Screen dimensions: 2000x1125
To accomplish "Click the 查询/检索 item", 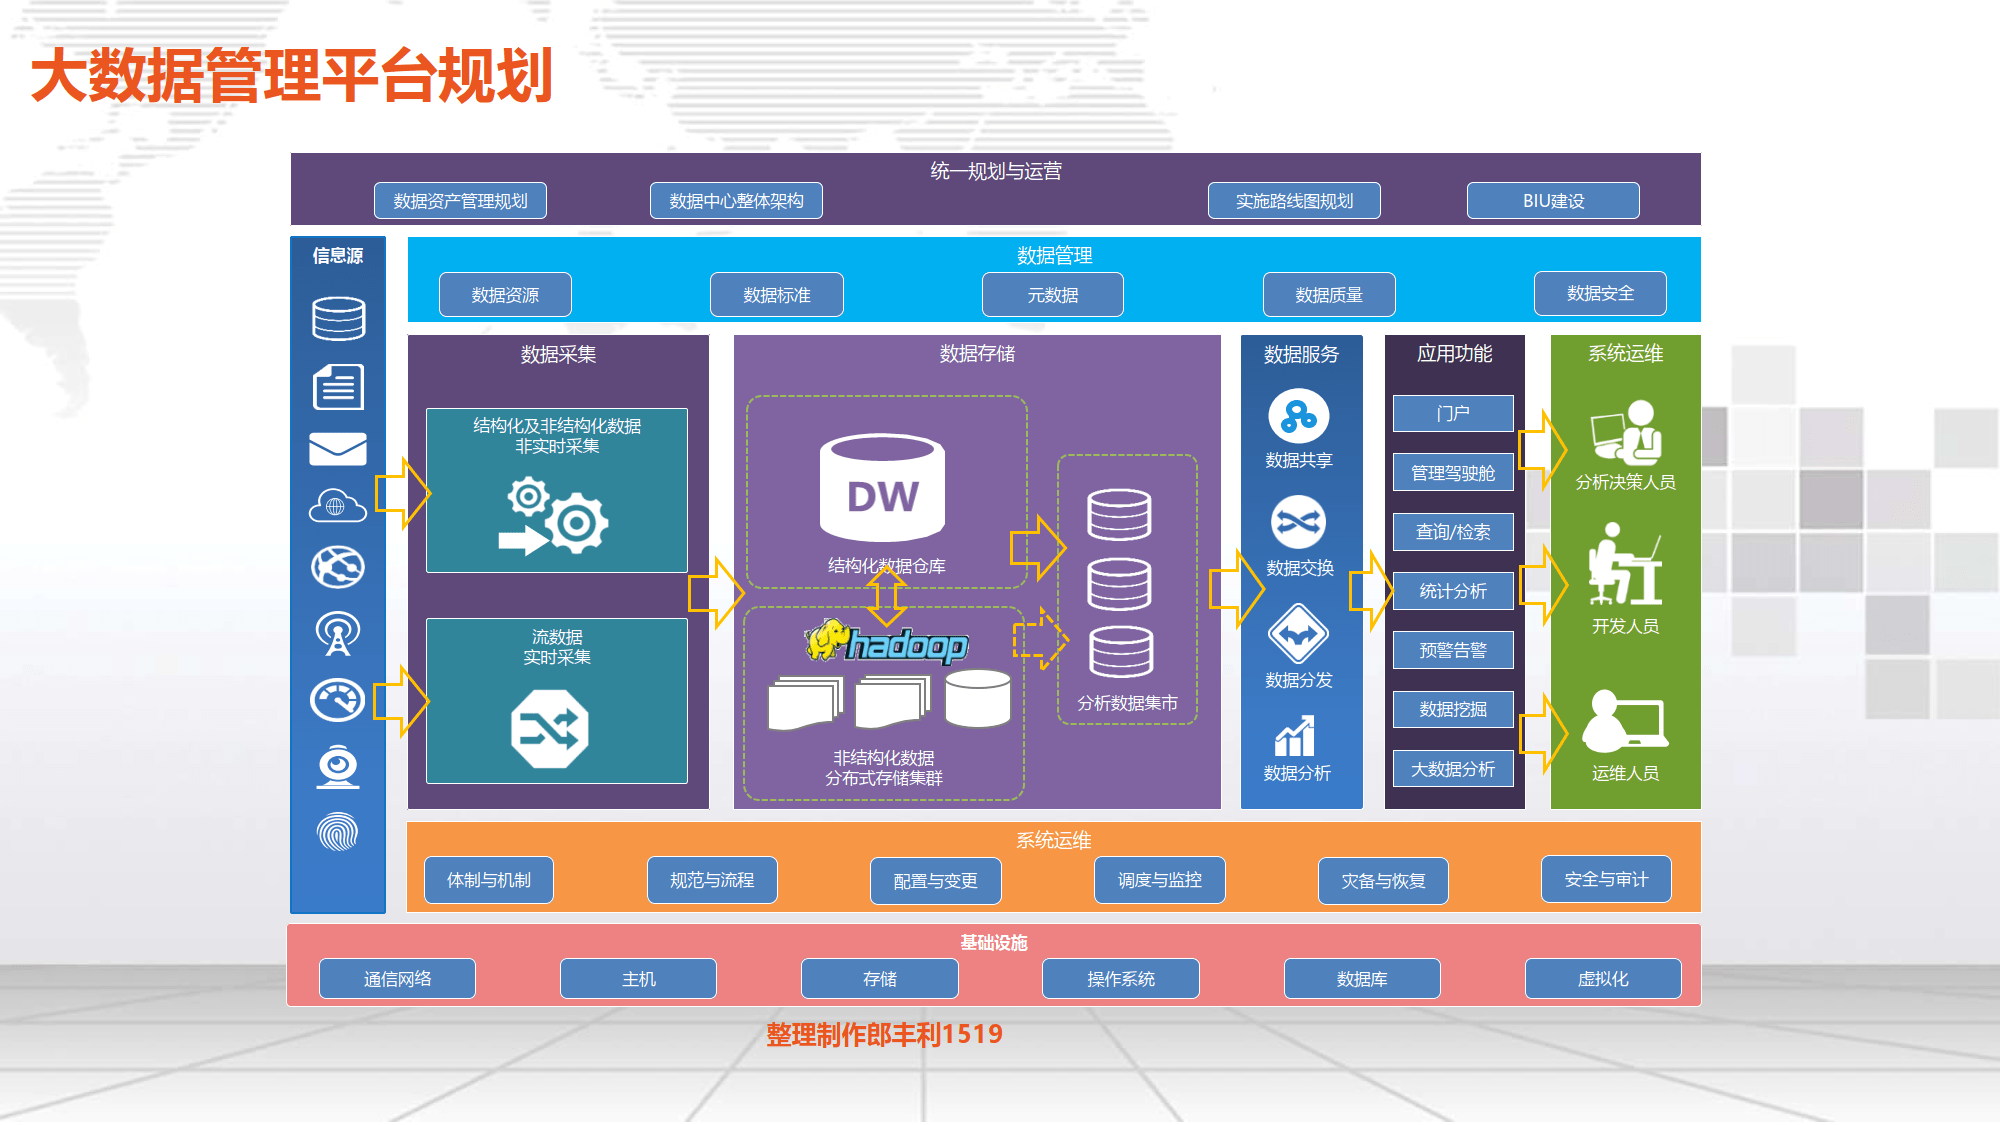I will pyautogui.click(x=1453, y=532).
